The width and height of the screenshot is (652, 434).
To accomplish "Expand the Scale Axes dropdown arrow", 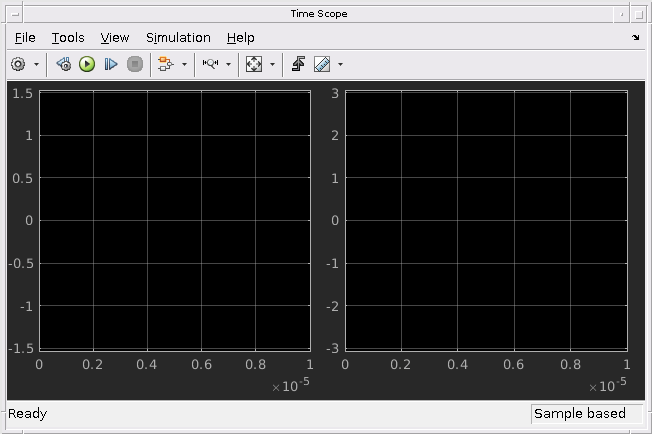I will coord(272,64).
